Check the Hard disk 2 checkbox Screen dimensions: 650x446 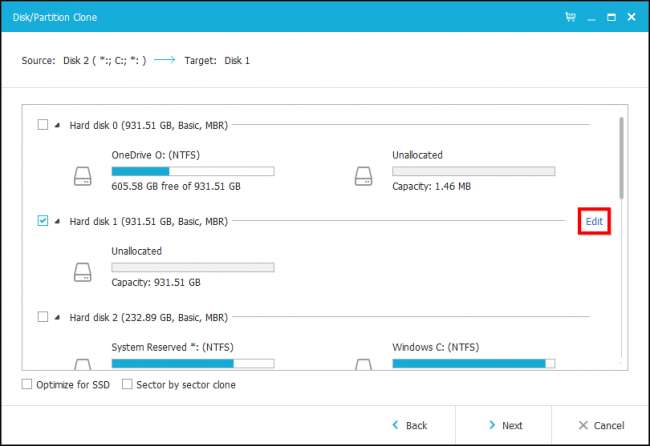tap(42, 317)
